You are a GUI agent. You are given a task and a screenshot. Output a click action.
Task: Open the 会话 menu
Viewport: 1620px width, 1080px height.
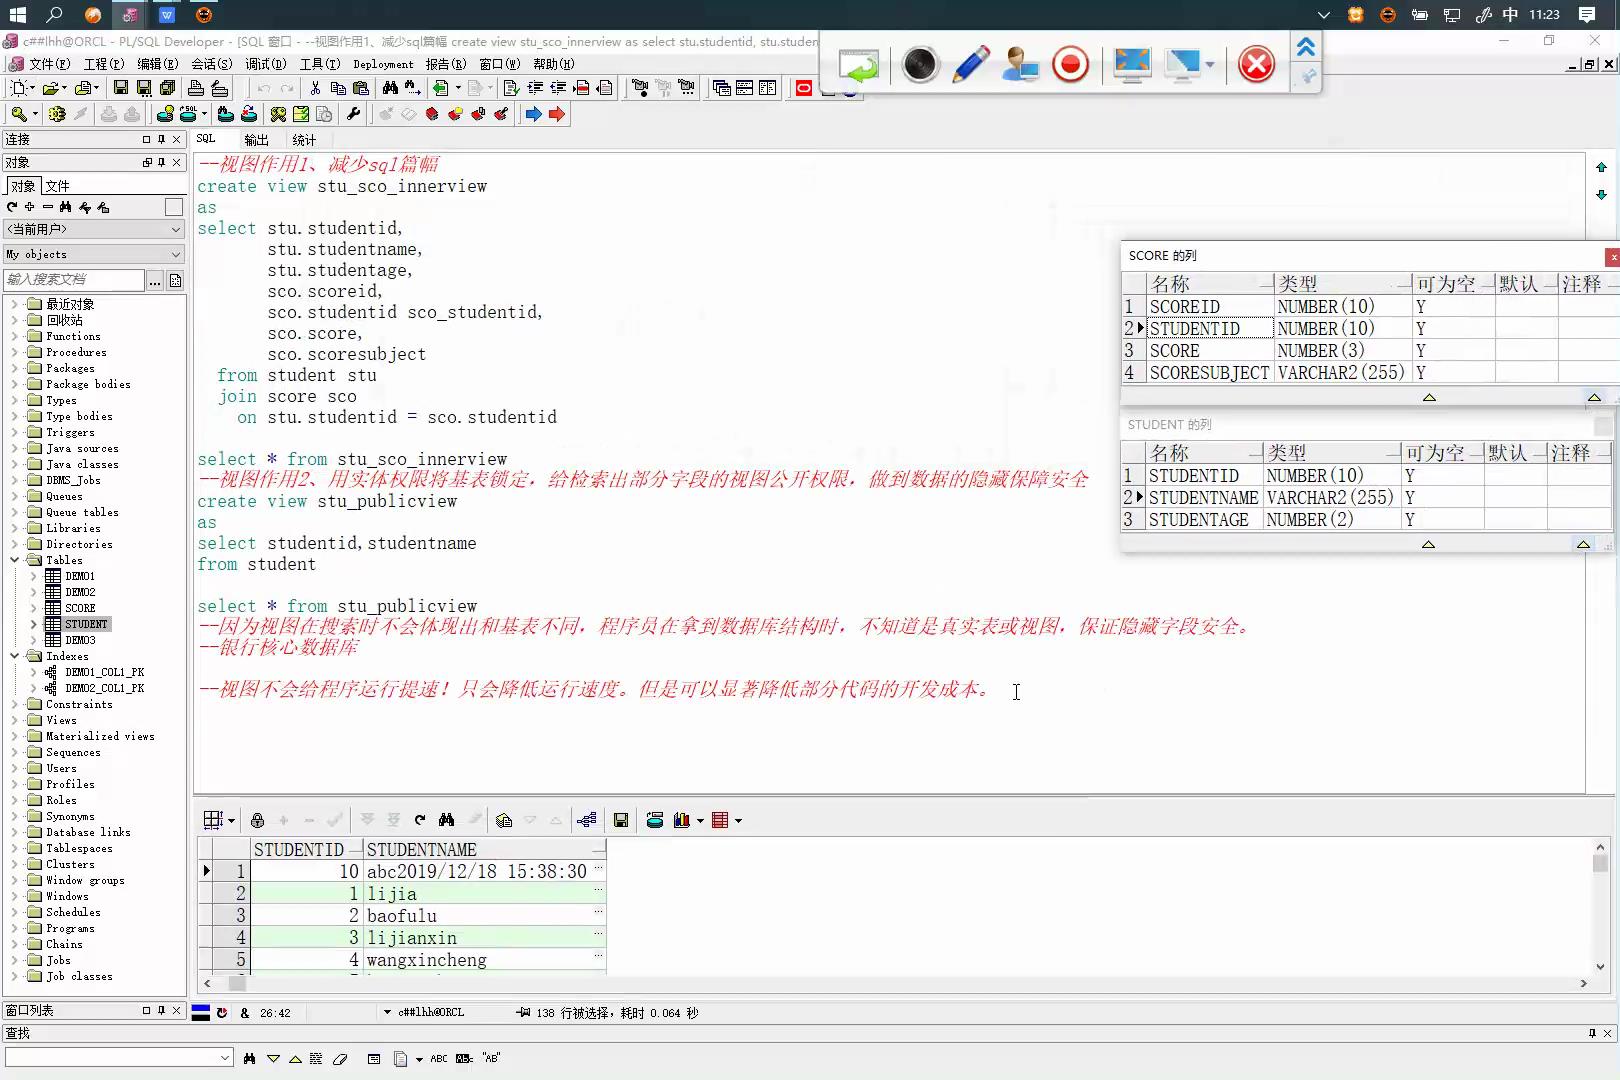pos(211,63)
